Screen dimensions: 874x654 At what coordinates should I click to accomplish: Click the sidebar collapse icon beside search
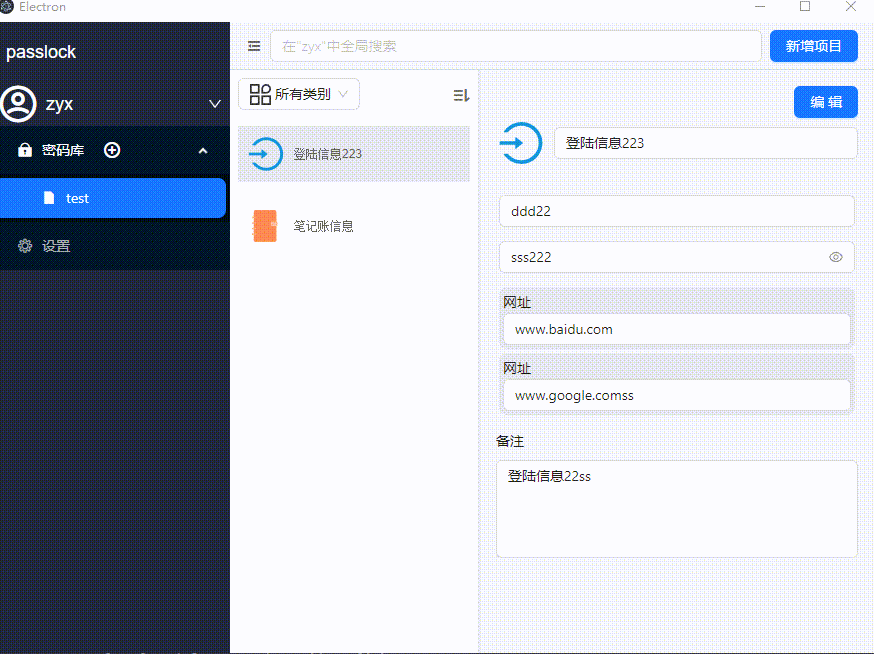pos(254,46)
